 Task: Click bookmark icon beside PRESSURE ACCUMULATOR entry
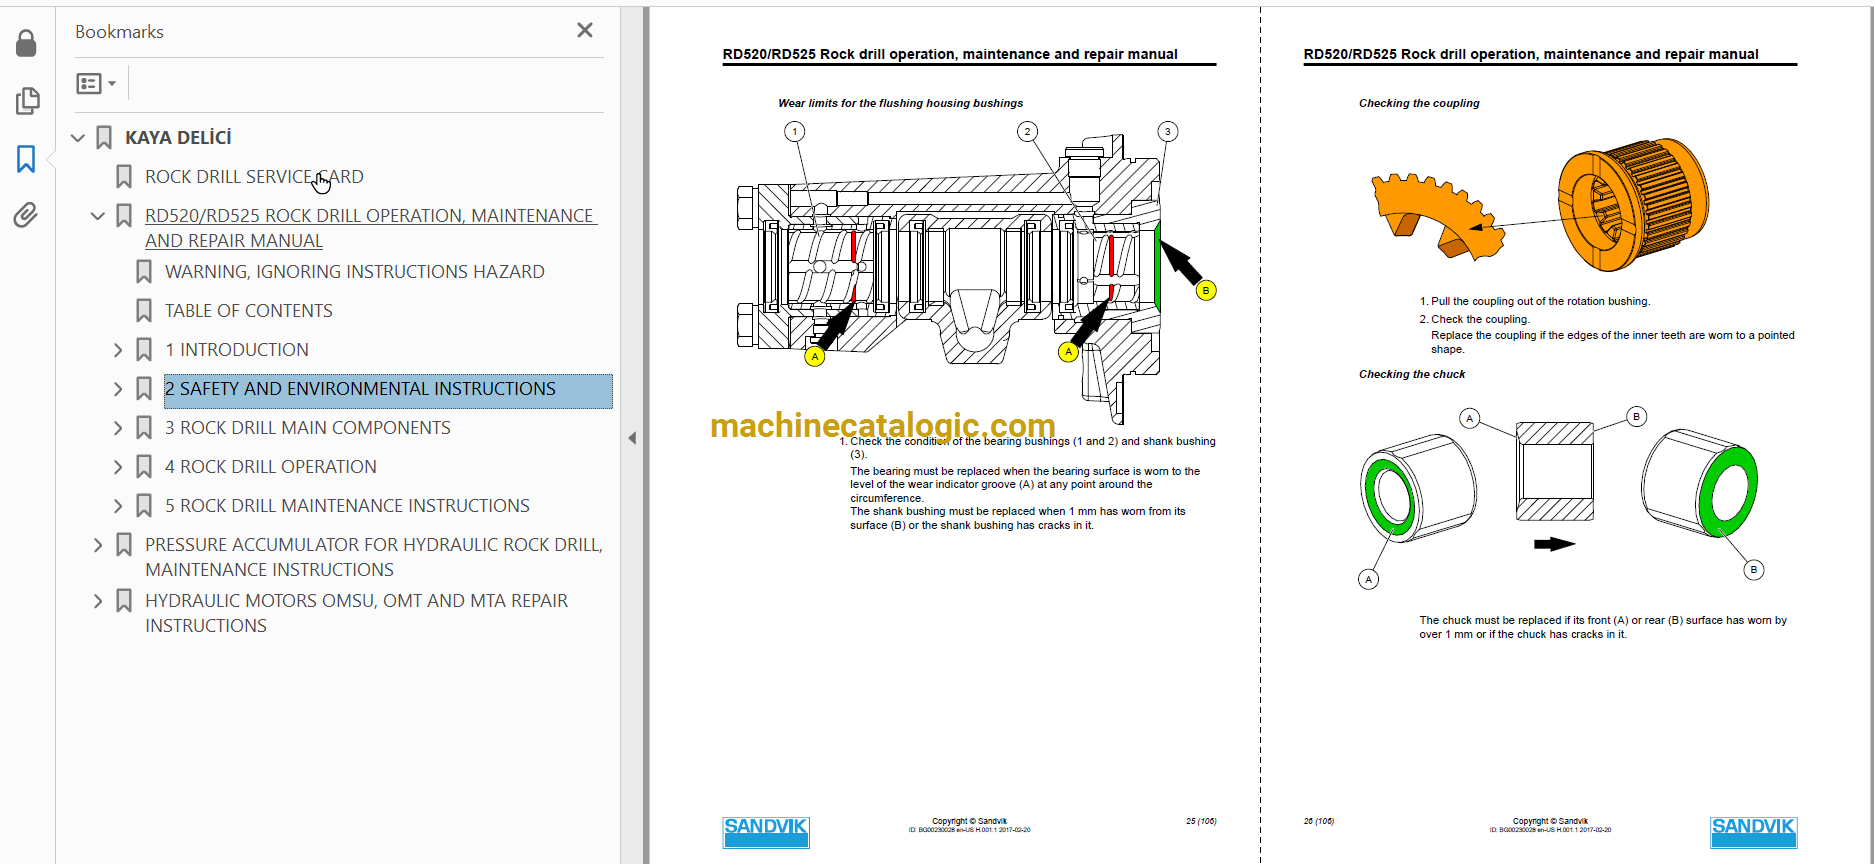[x=124, y=545]
